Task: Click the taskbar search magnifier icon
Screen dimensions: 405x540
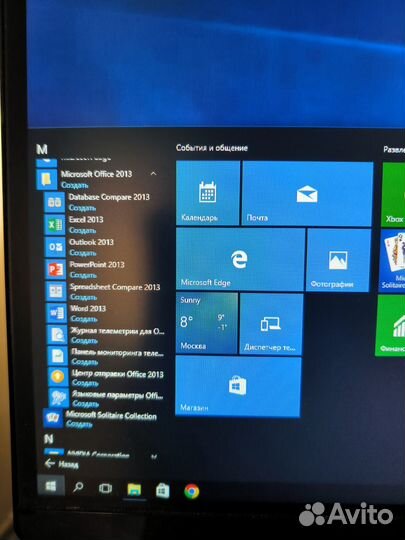Action: click(x=79, y=487)
